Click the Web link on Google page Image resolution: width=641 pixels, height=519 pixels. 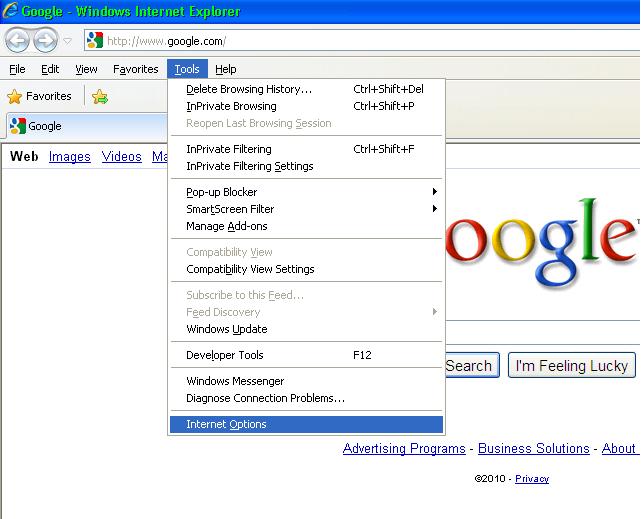click(24, 156)
